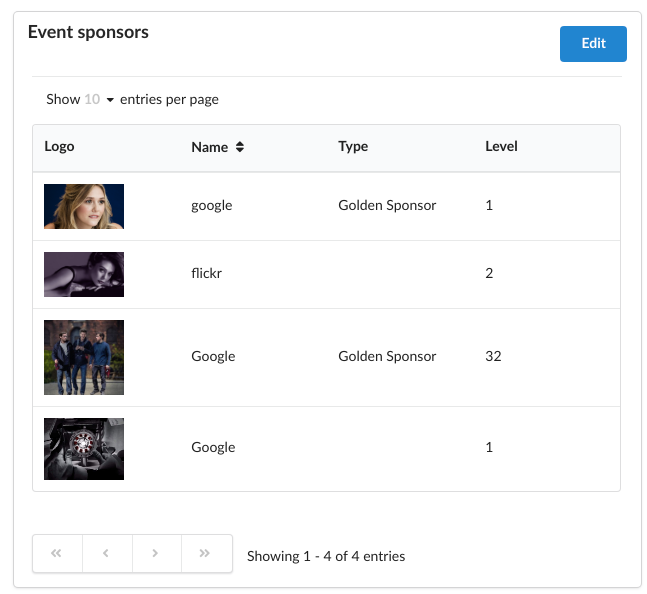Open the arc reactor logo thumbnail
This screenshot has height=594, width=647.
click(x=84, y=449)
